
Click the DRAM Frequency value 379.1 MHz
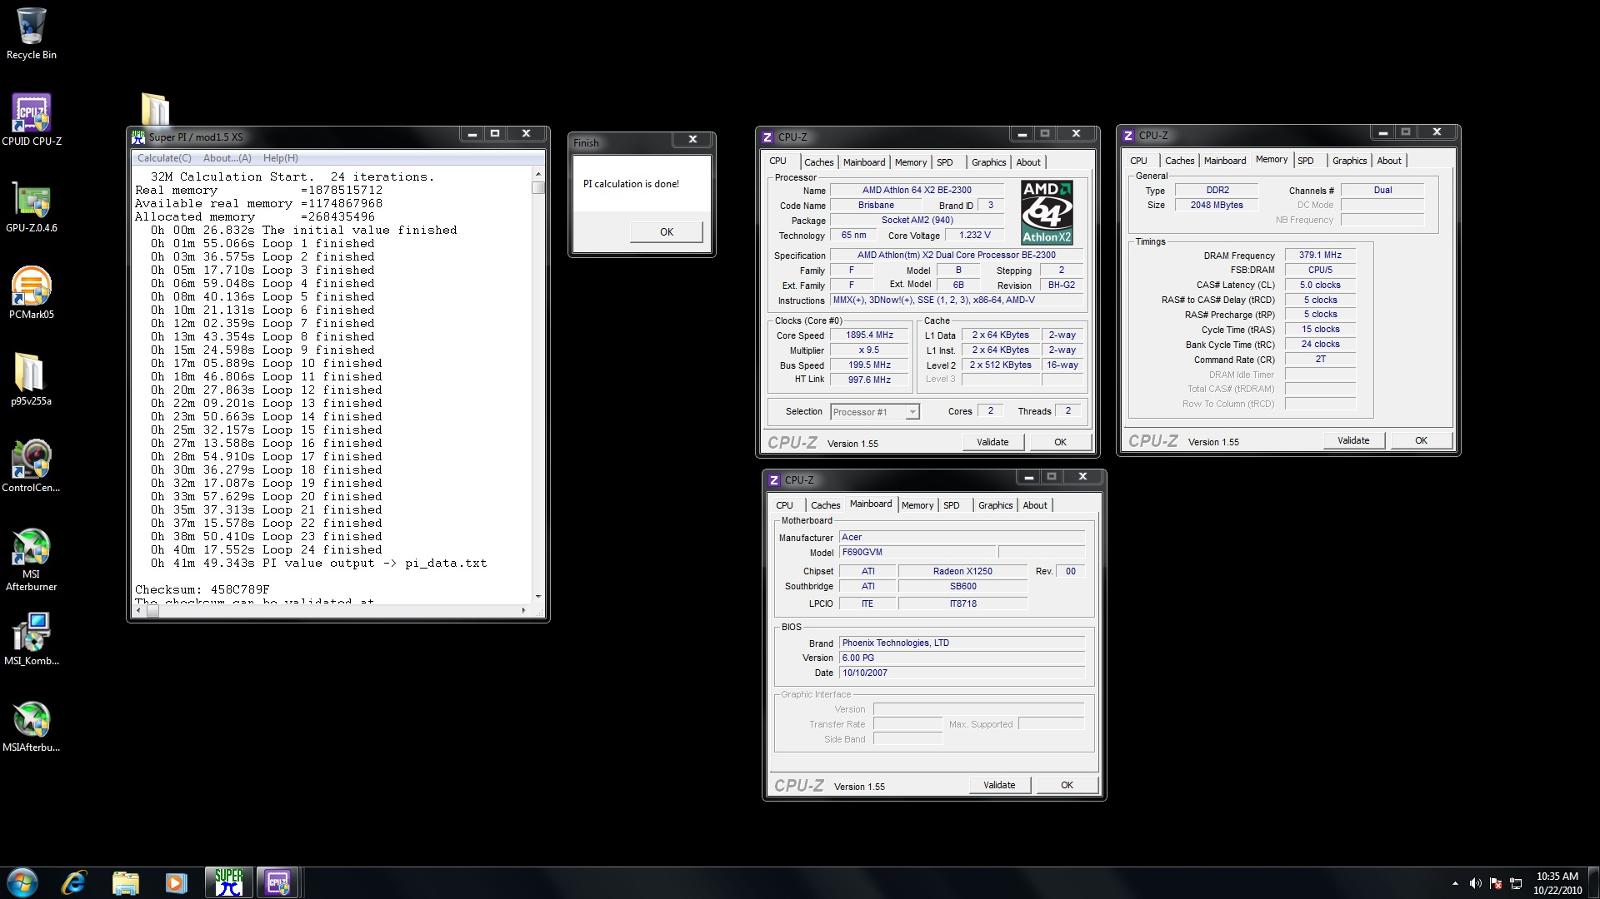coord(1320,255)
